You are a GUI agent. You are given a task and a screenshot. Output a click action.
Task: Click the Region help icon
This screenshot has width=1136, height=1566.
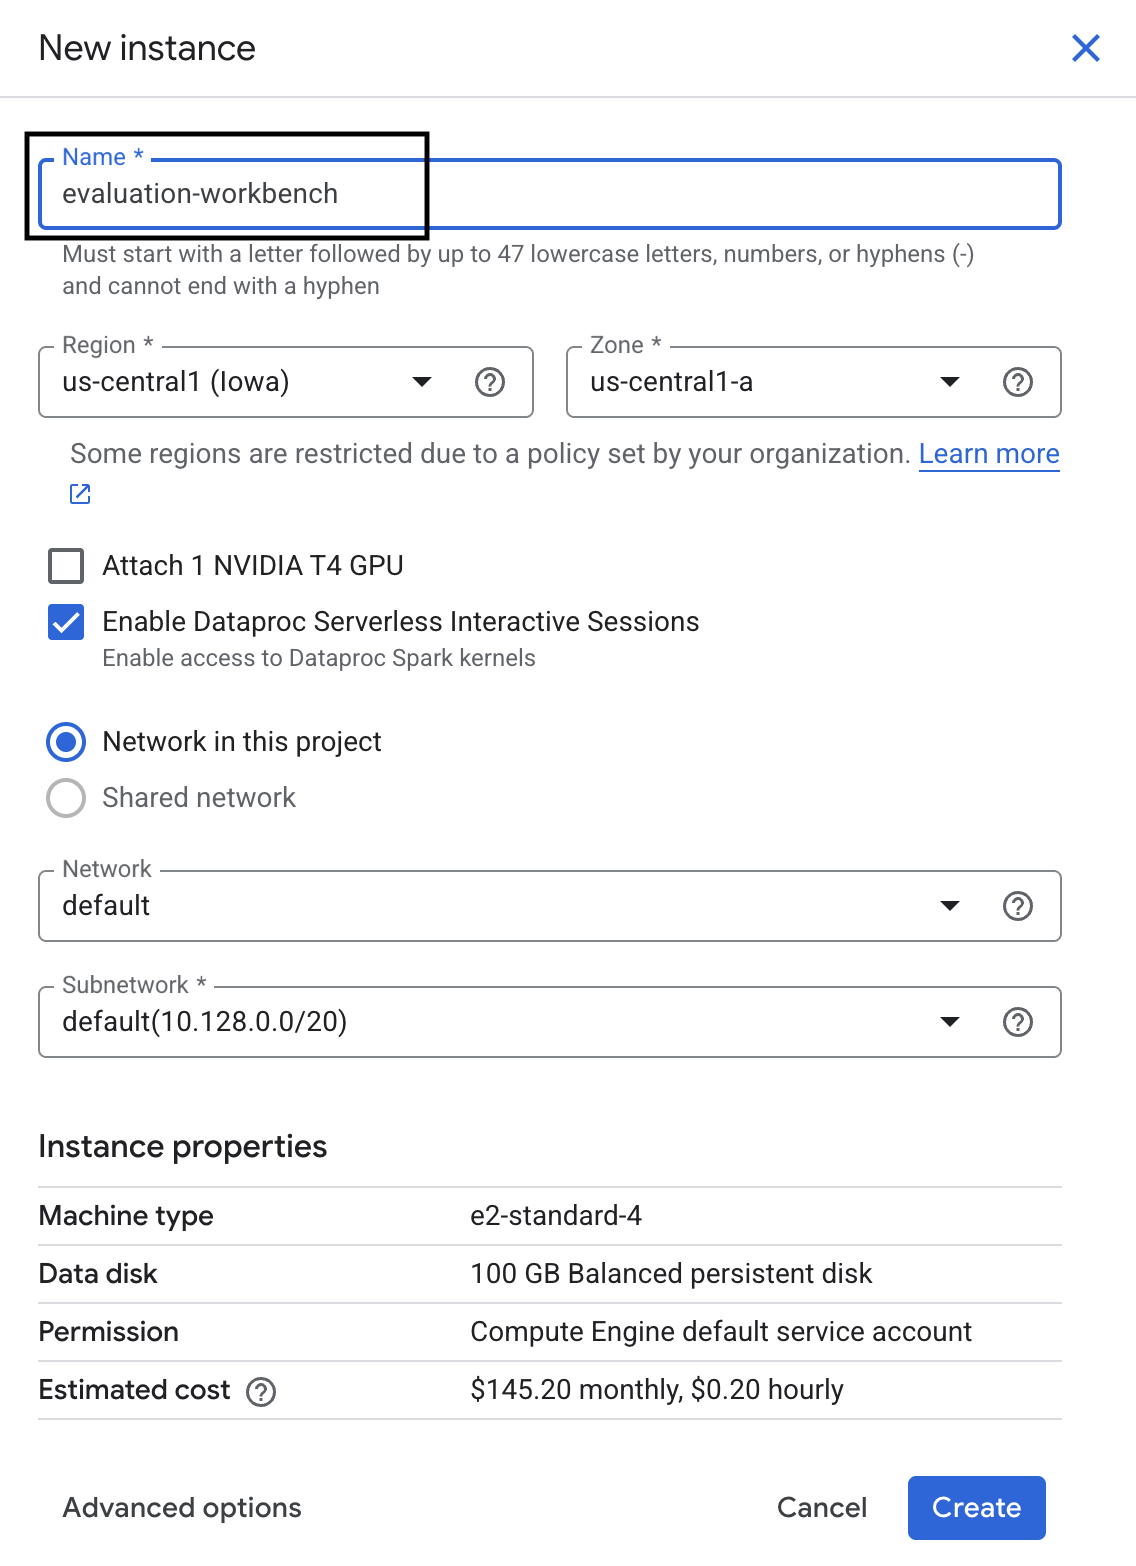click(490, 382)
